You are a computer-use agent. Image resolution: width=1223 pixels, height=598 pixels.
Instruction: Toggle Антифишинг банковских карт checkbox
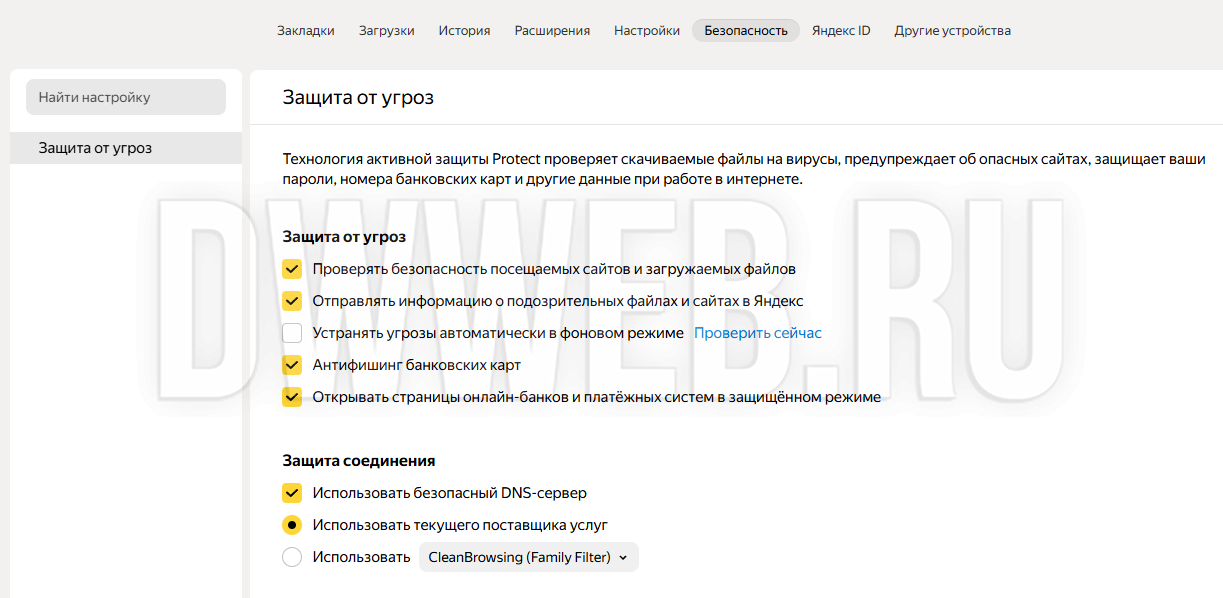(x=292, y=365)
